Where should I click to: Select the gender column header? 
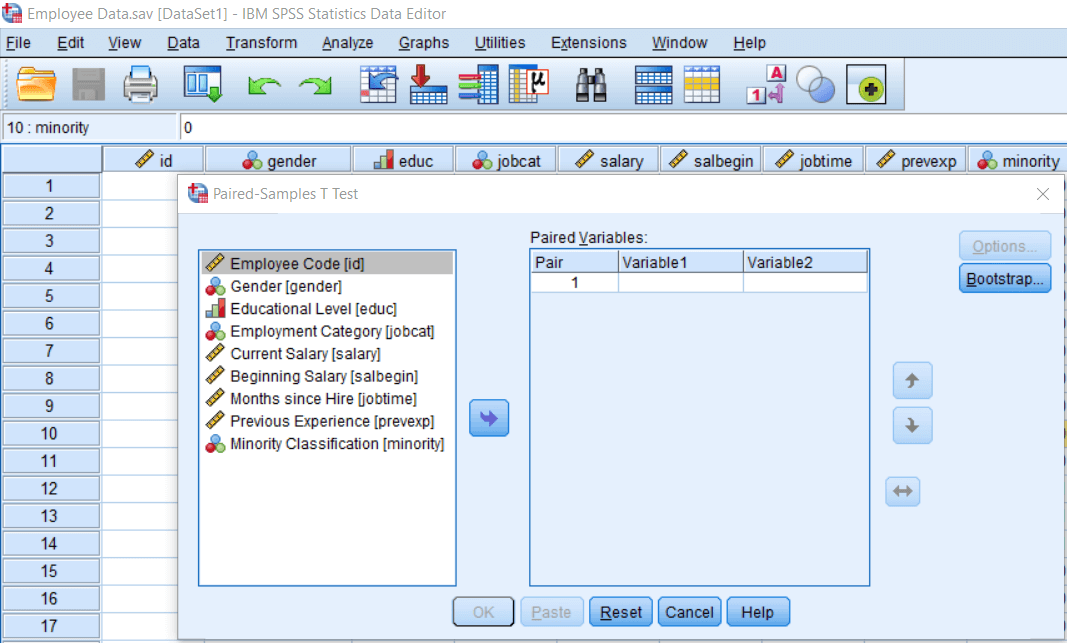pos(278,161)
